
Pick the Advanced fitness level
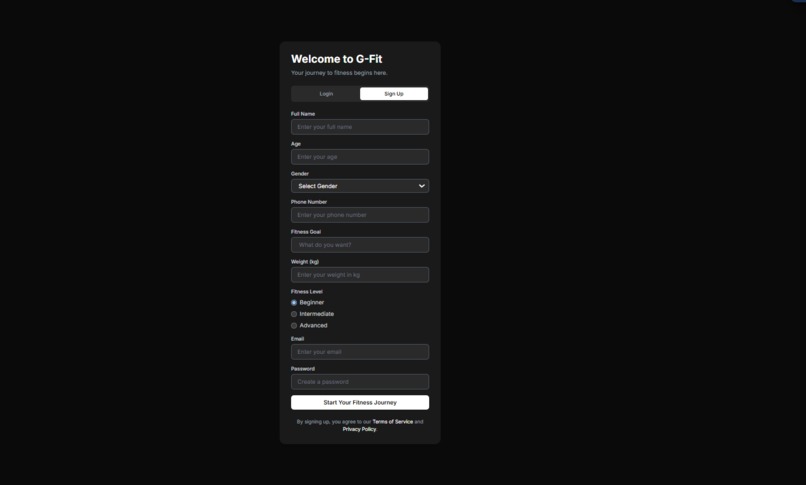[294, 326]
